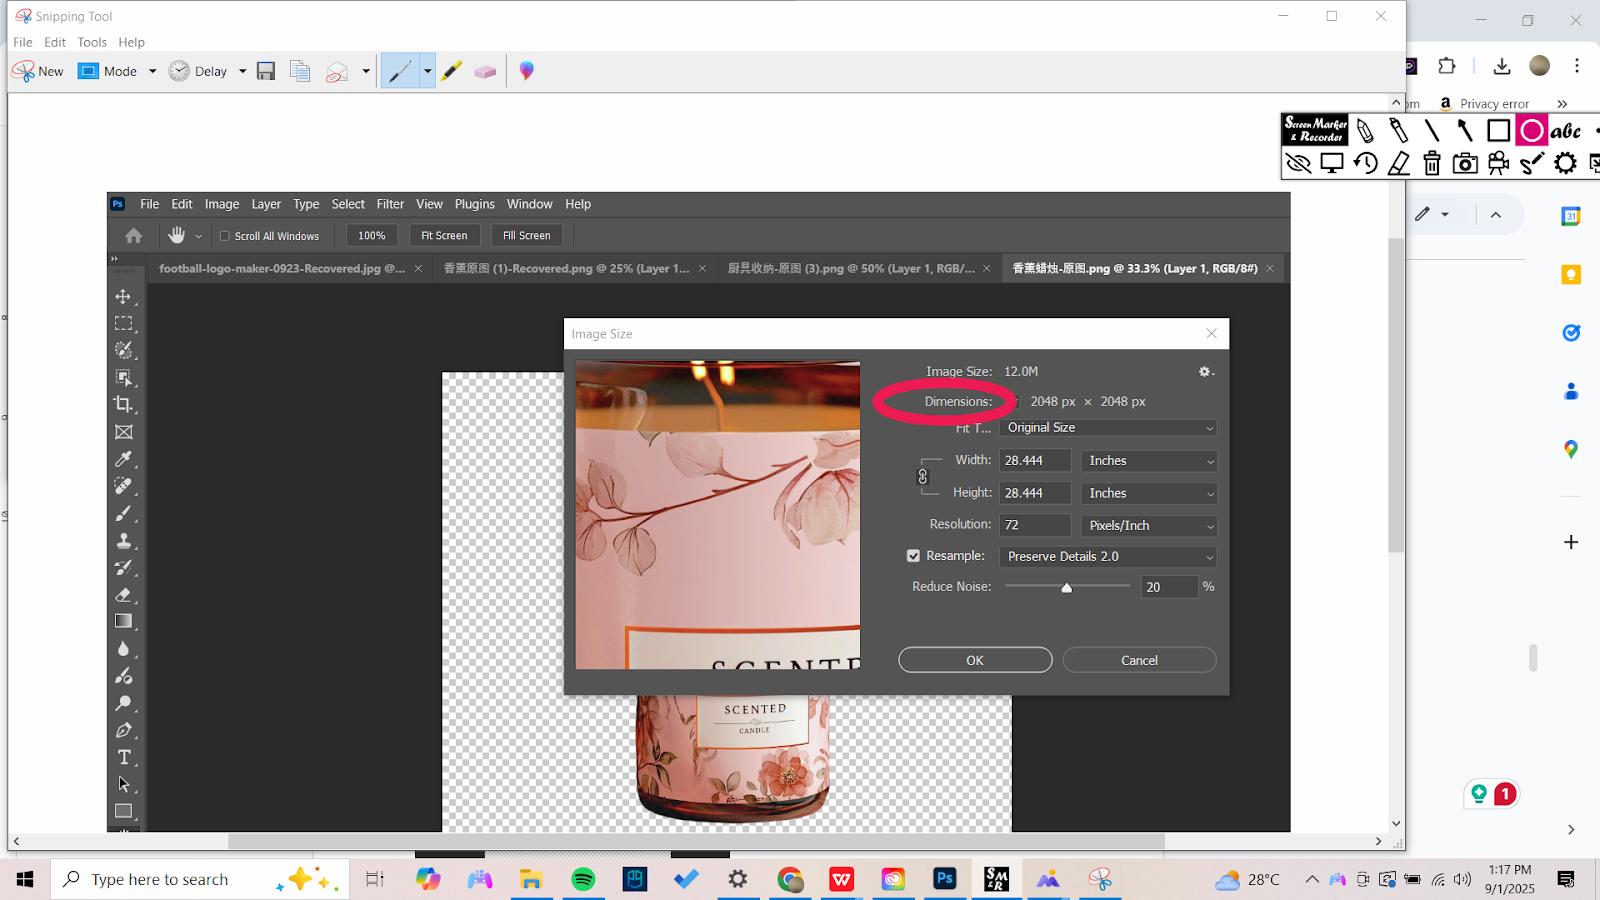1600x900 pixels.
Task: Click the Resolution value field
Action: pyautogui.click(x=1035, y=525)
